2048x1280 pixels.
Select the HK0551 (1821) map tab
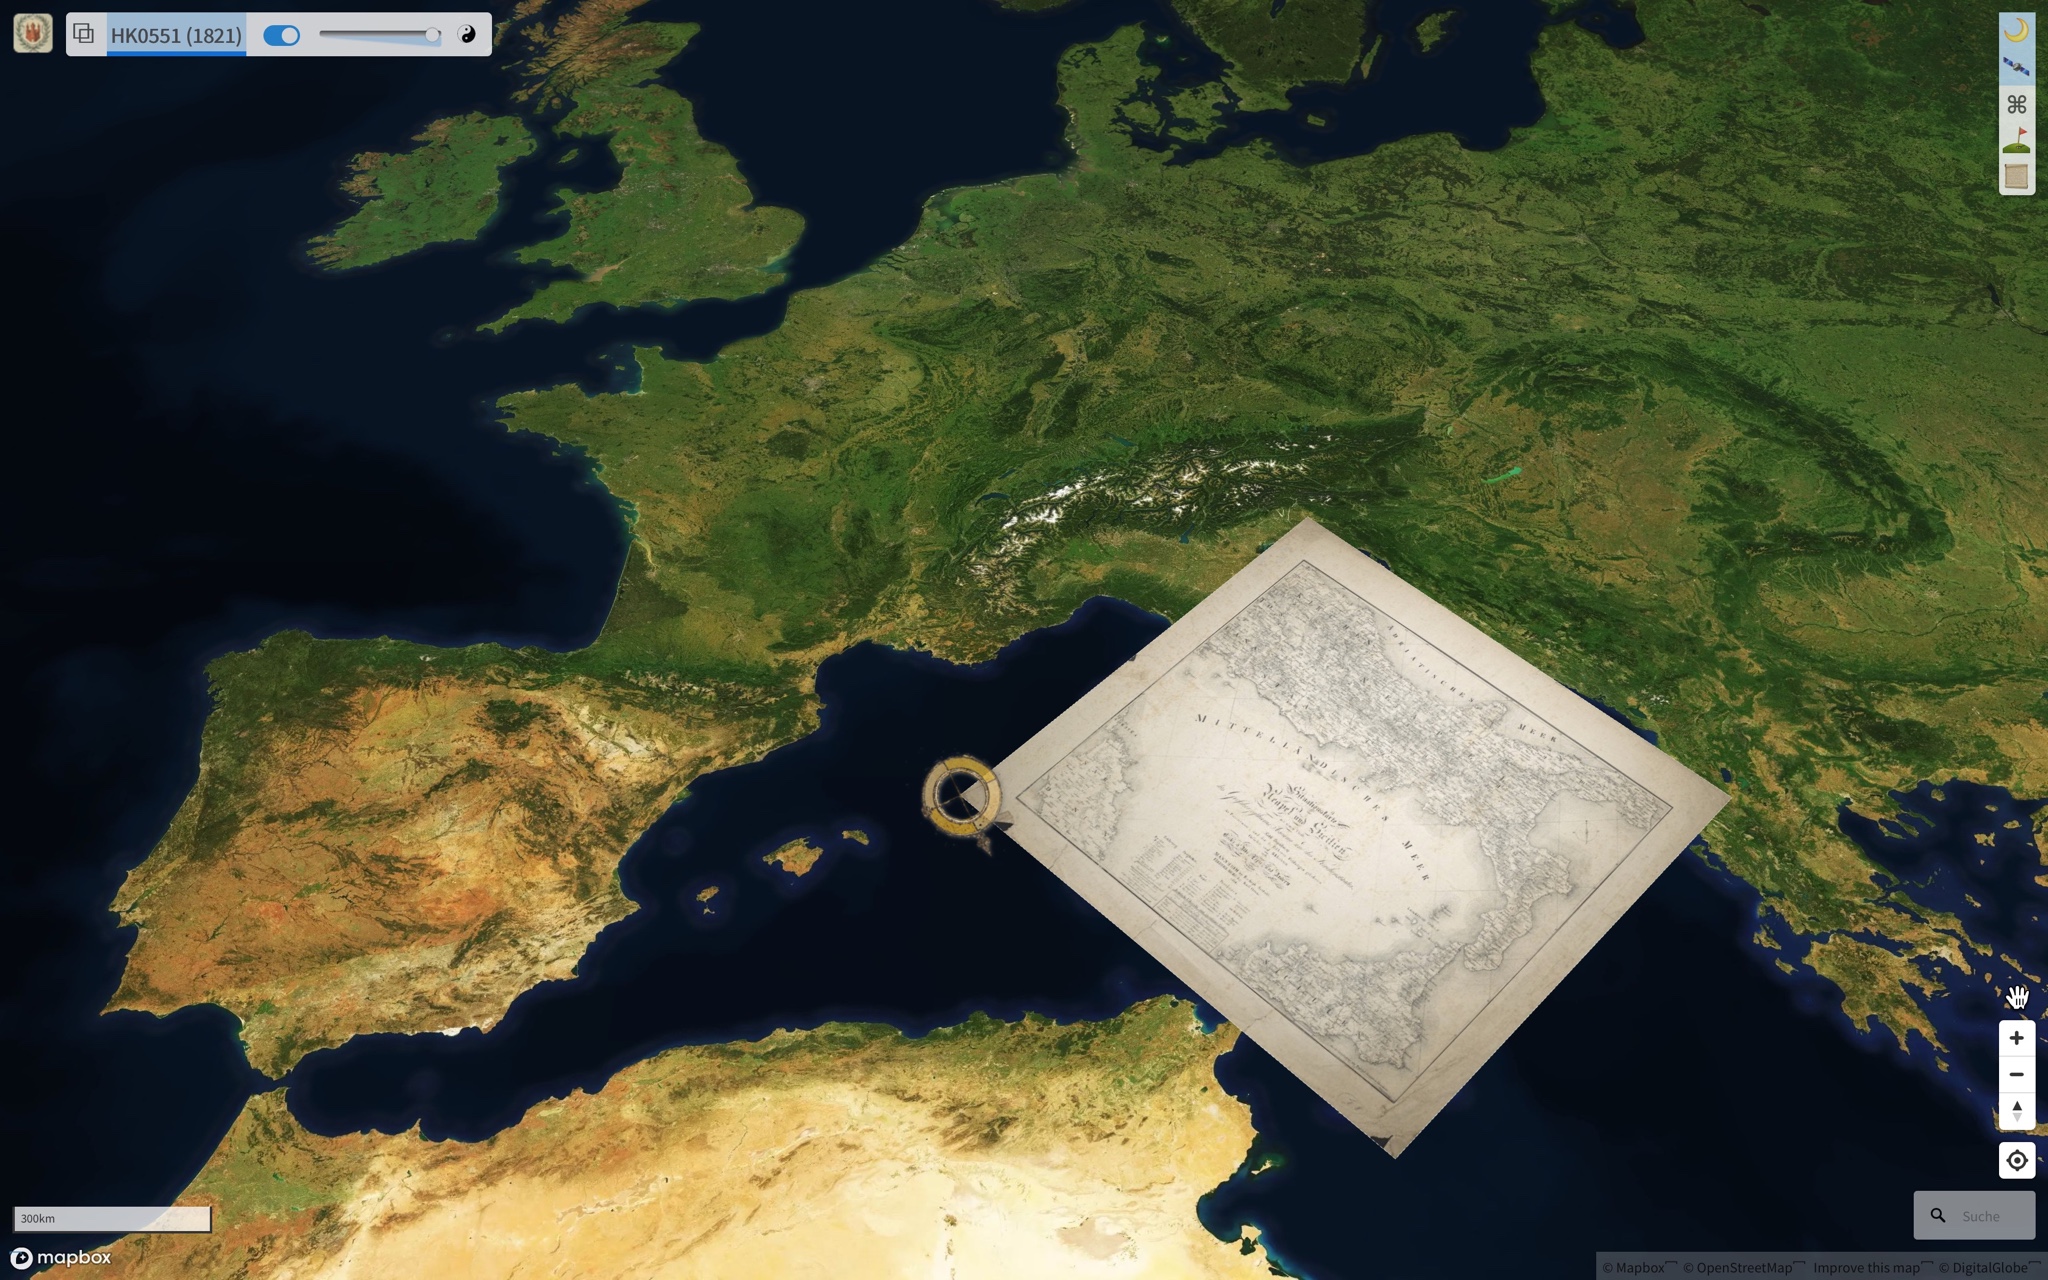(176, 35)
